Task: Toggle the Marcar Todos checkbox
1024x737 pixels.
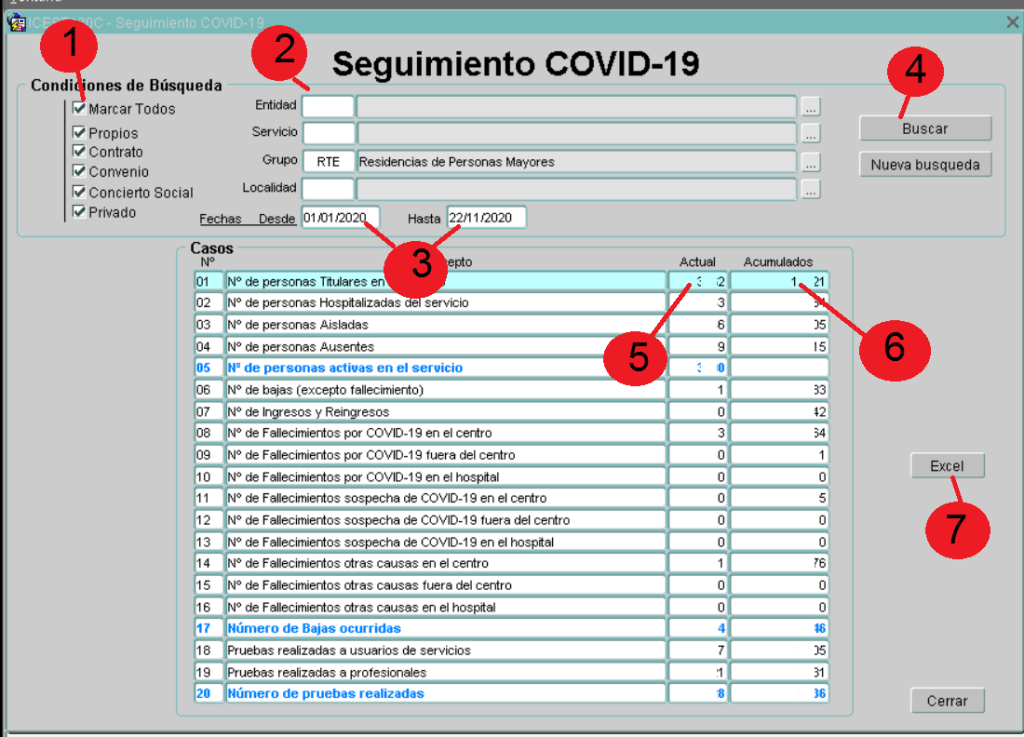Action: (x=80, y=108)
